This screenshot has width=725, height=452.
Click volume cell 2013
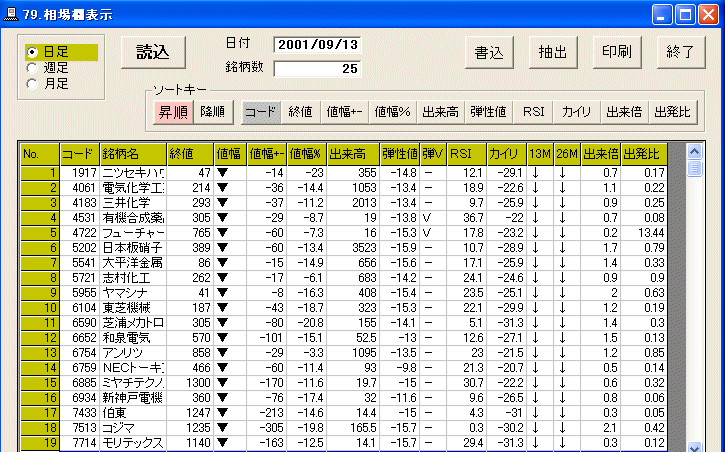coord(353,202)
